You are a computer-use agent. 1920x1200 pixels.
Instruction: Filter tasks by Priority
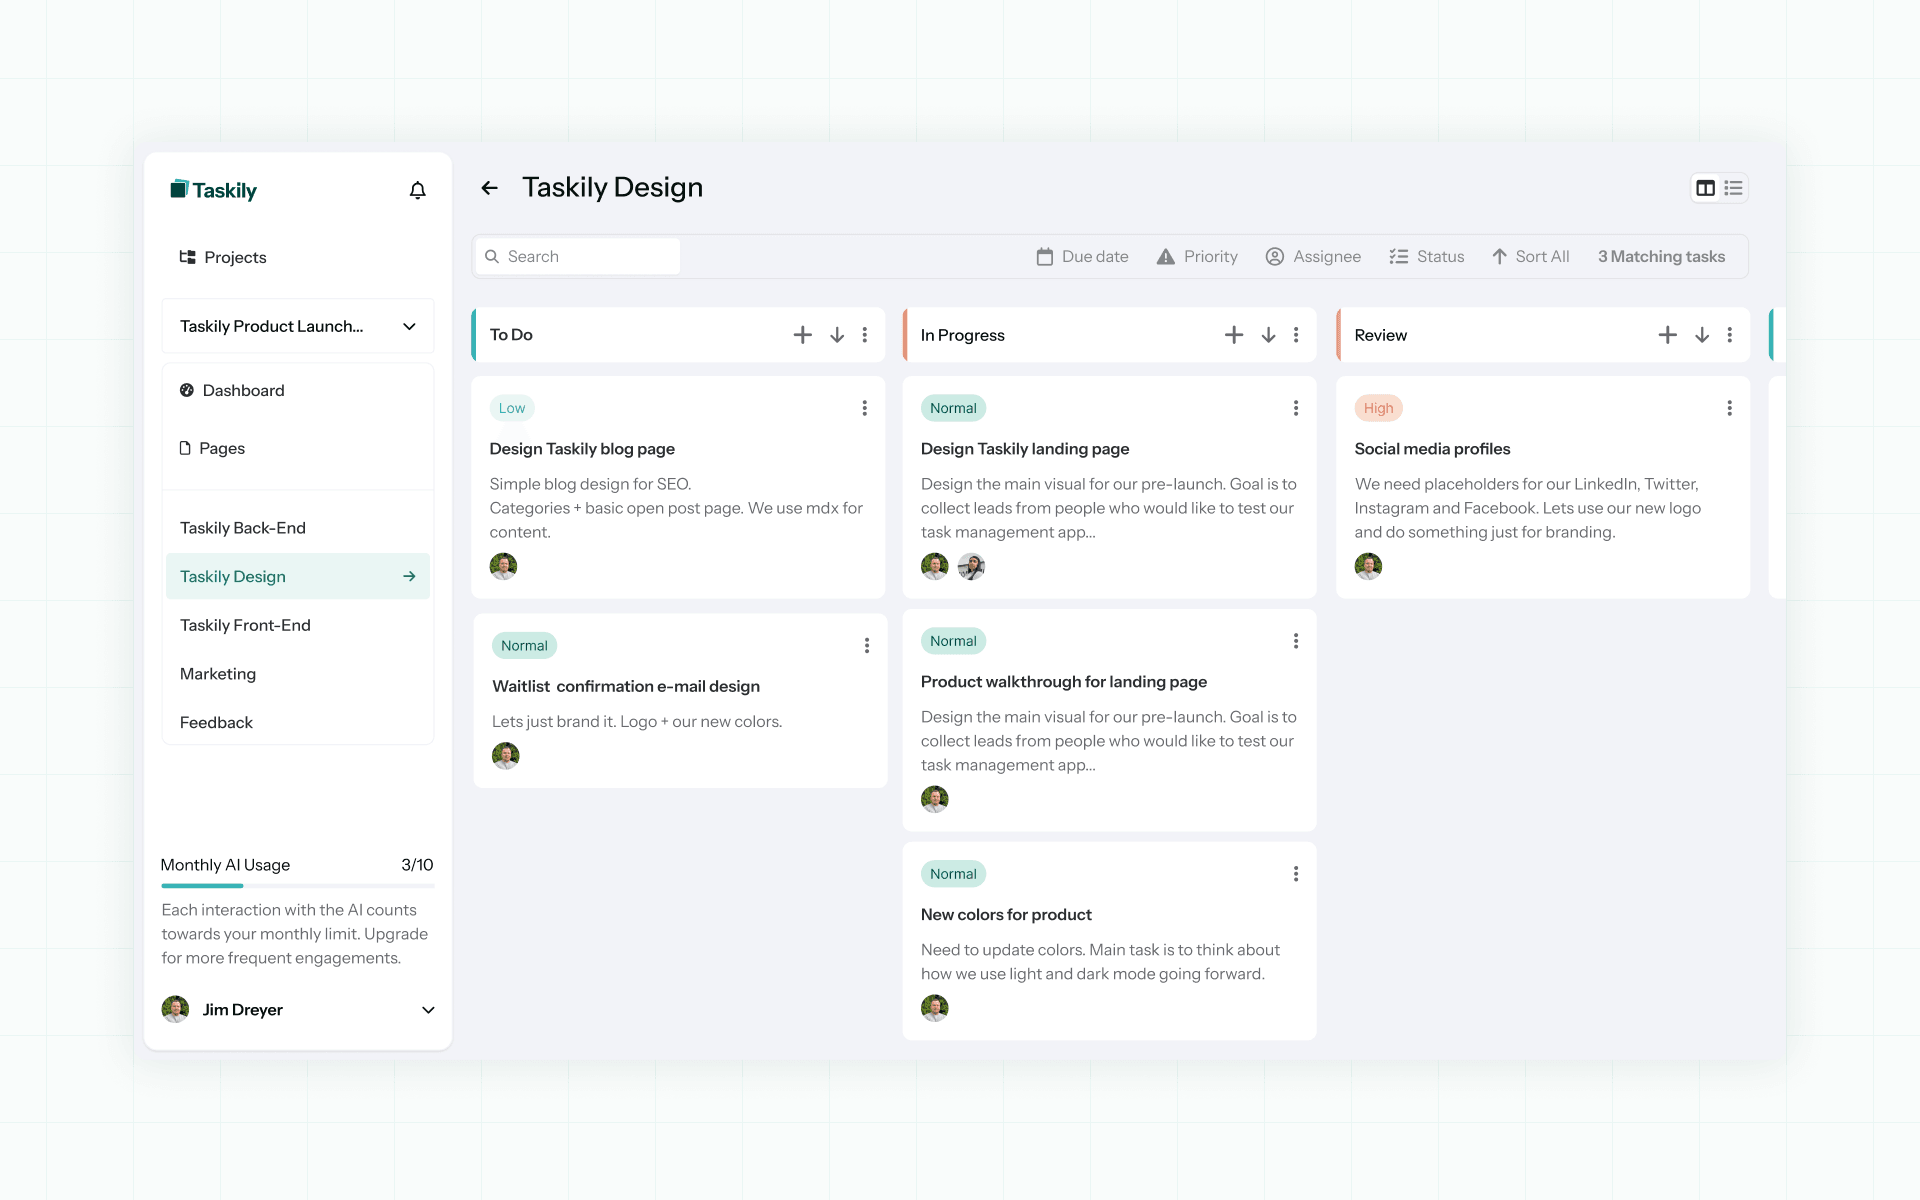click(1197, 256)
